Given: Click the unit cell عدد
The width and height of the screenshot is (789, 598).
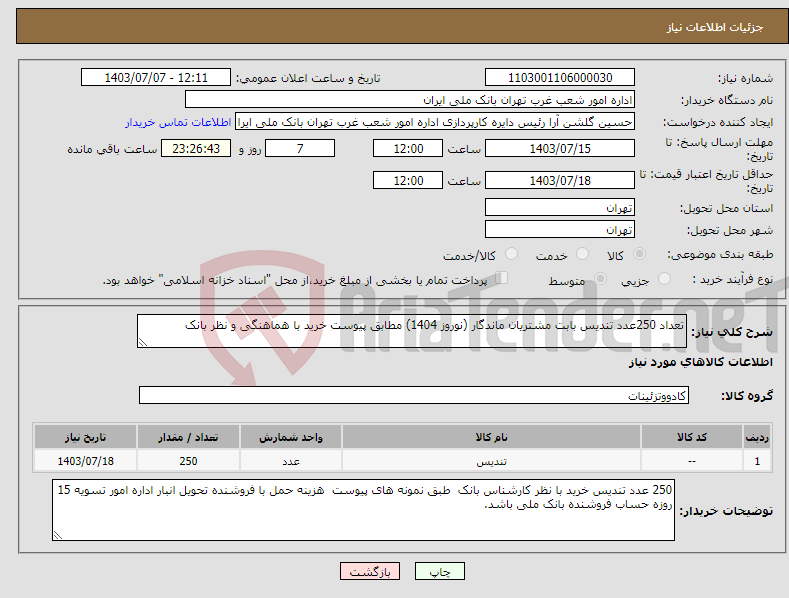Looking at the screenshot, I should pos(291,461).
